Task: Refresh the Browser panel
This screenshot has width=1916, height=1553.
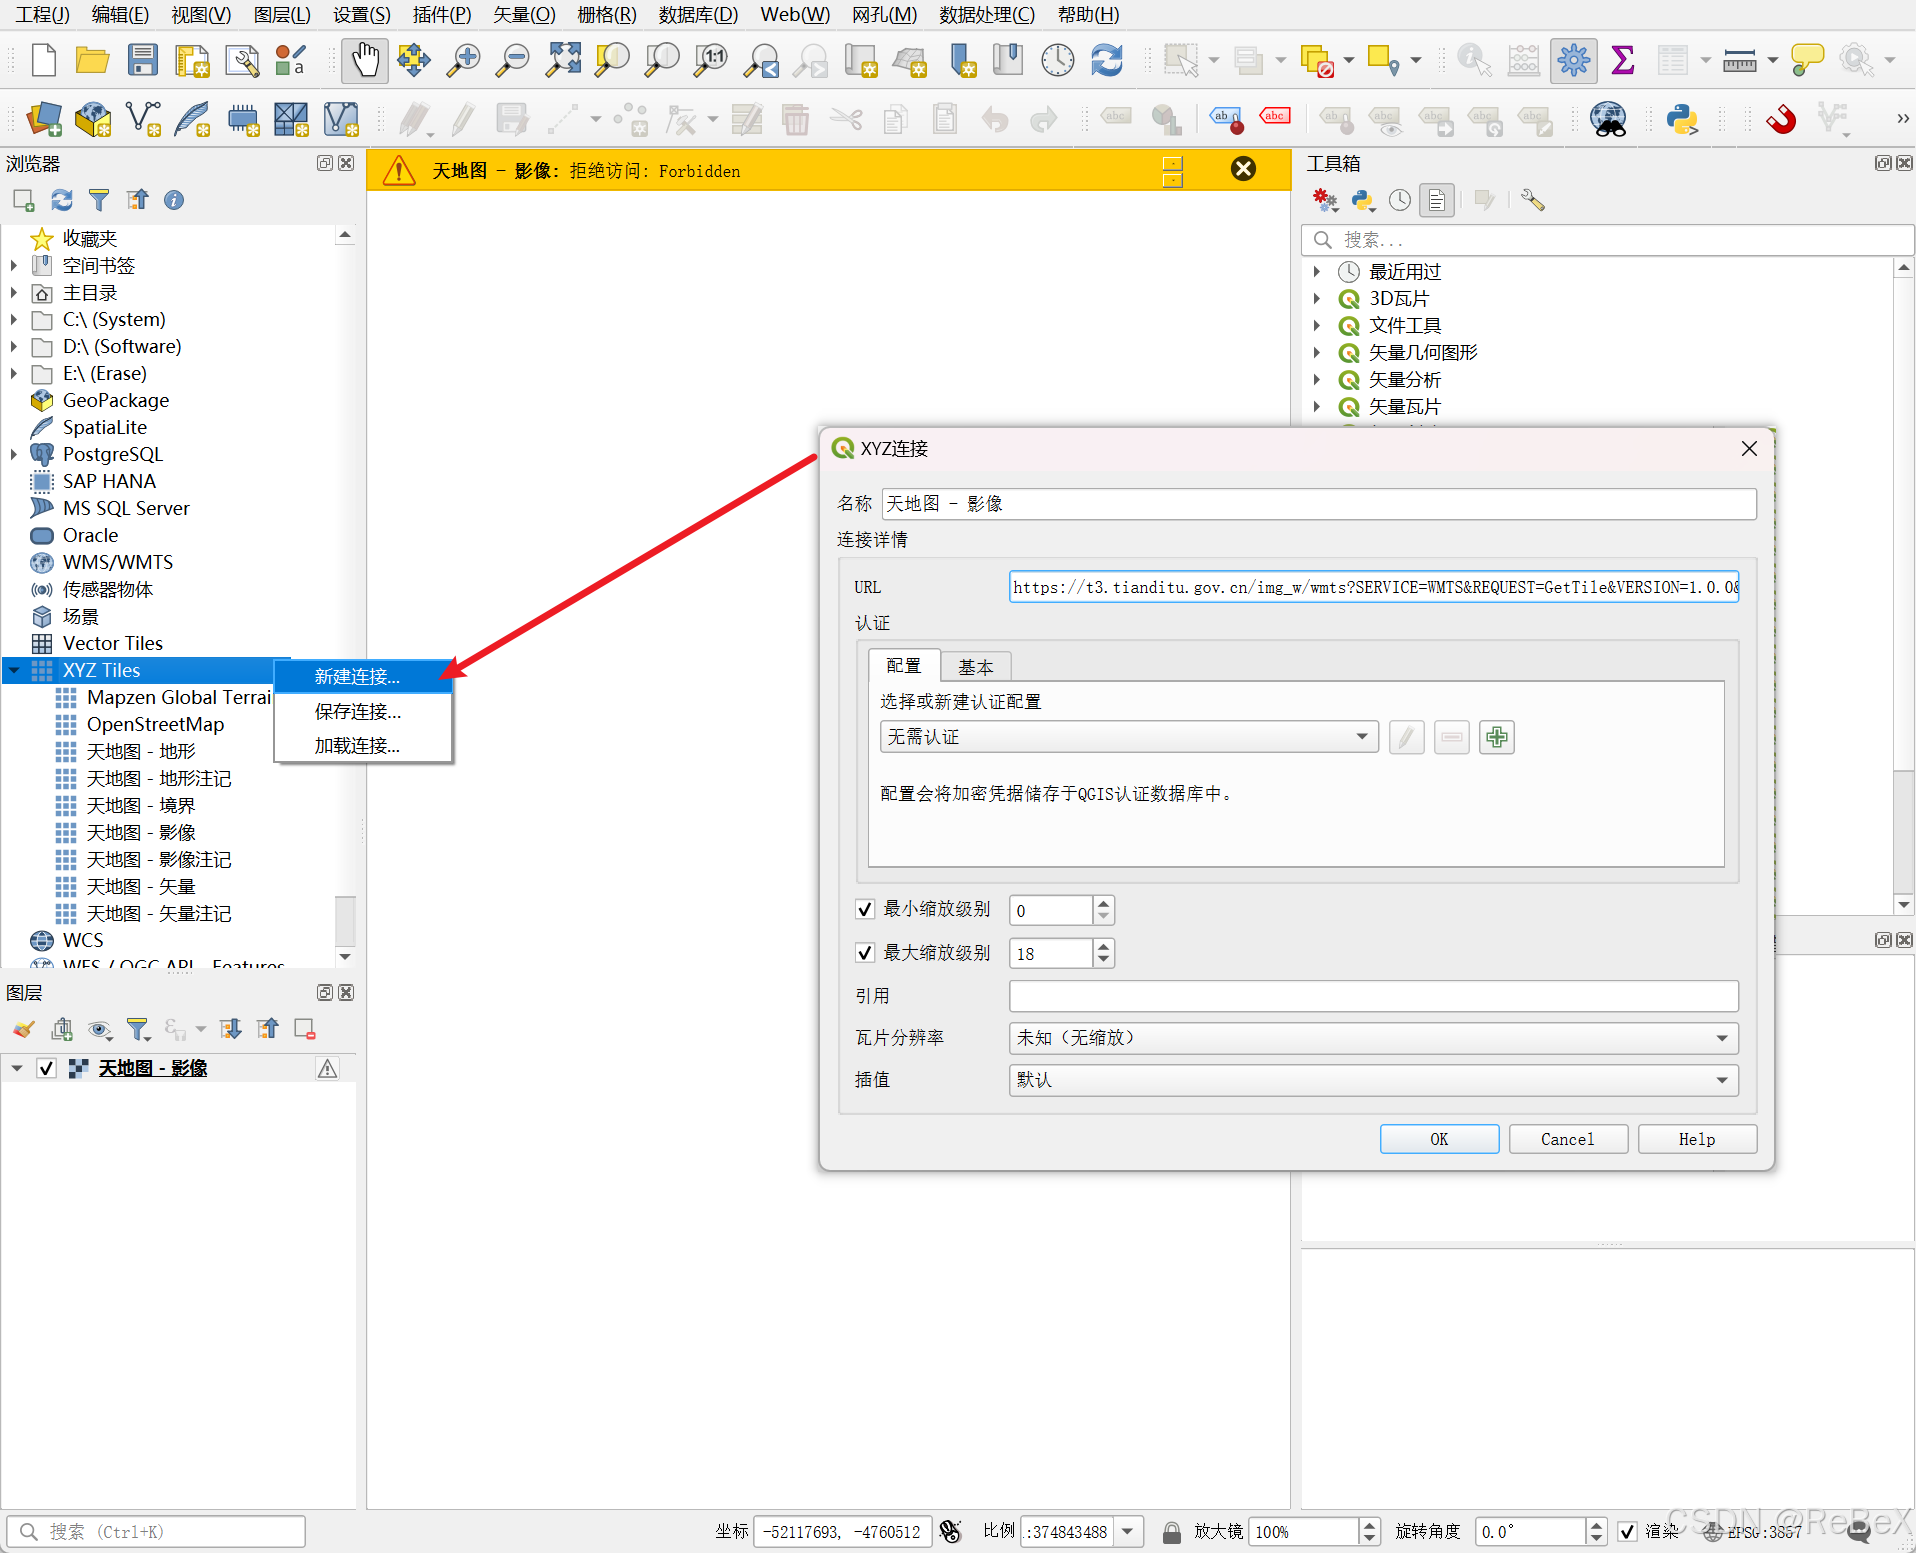Action: 62,200
